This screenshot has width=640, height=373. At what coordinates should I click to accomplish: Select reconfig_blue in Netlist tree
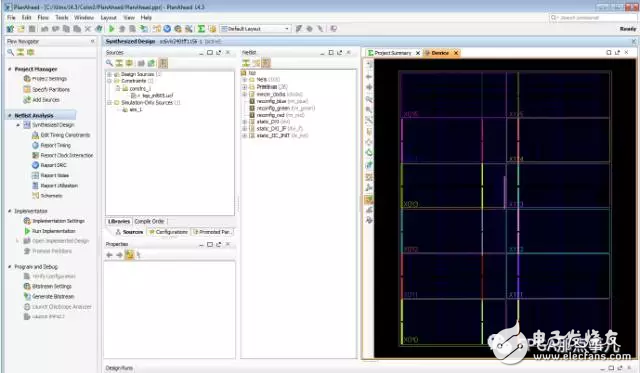(271, 101)
